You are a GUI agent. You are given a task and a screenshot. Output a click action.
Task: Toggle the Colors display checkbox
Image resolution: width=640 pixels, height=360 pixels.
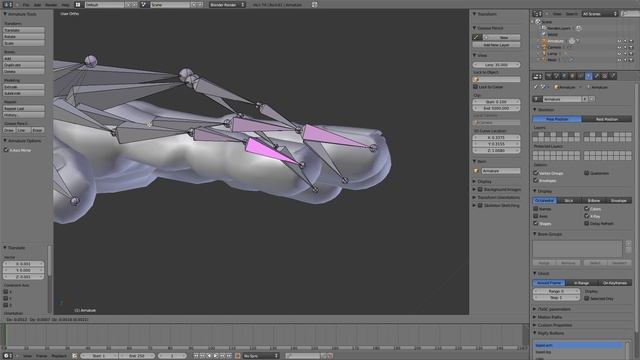(587, 209)
